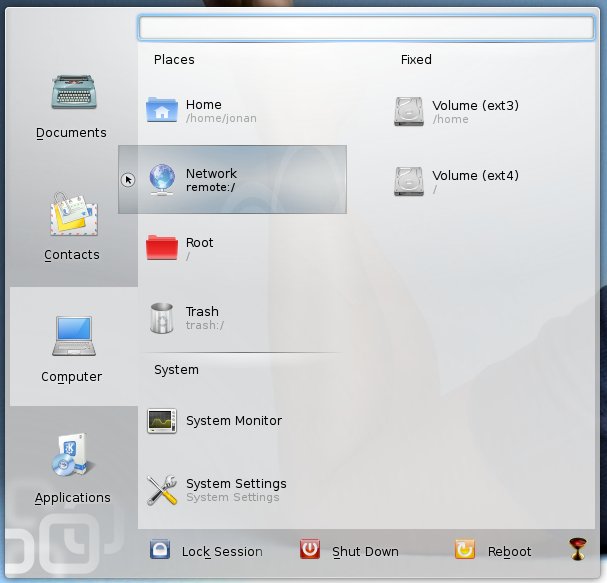The width and height of the screenshot is (607, 583).
Task: Click the red Shut Down power icon
Action: [310, 549]
